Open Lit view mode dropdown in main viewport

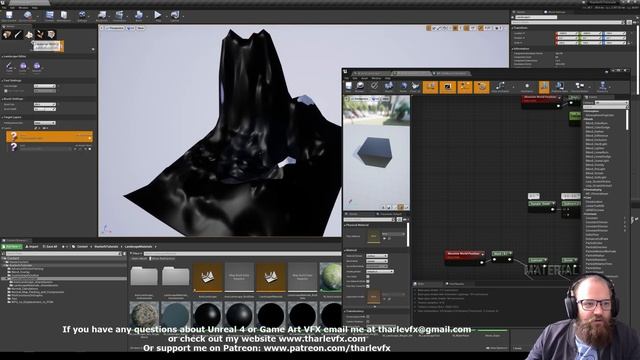(131, 28)
